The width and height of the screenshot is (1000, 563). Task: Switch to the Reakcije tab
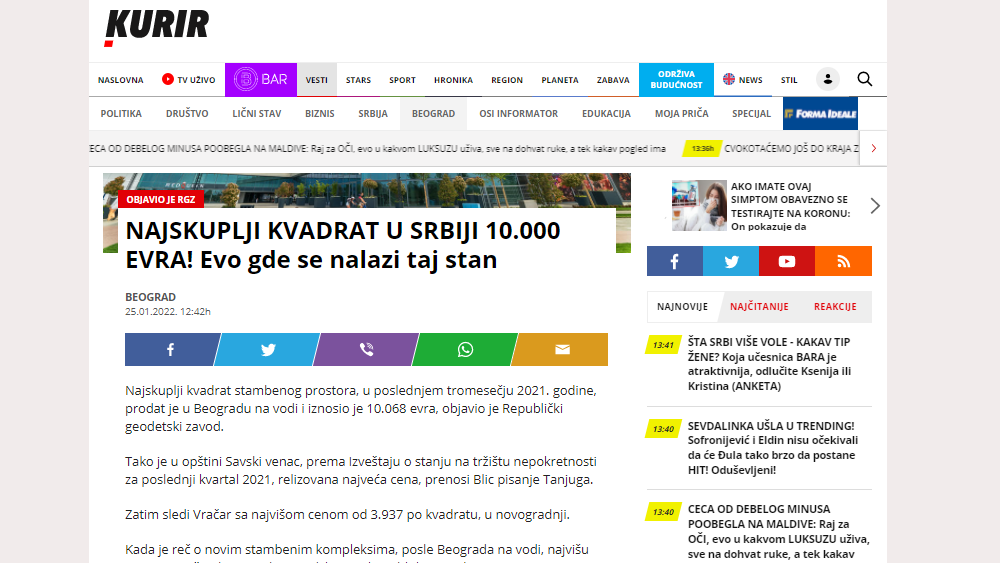click(x=835, y=307)
